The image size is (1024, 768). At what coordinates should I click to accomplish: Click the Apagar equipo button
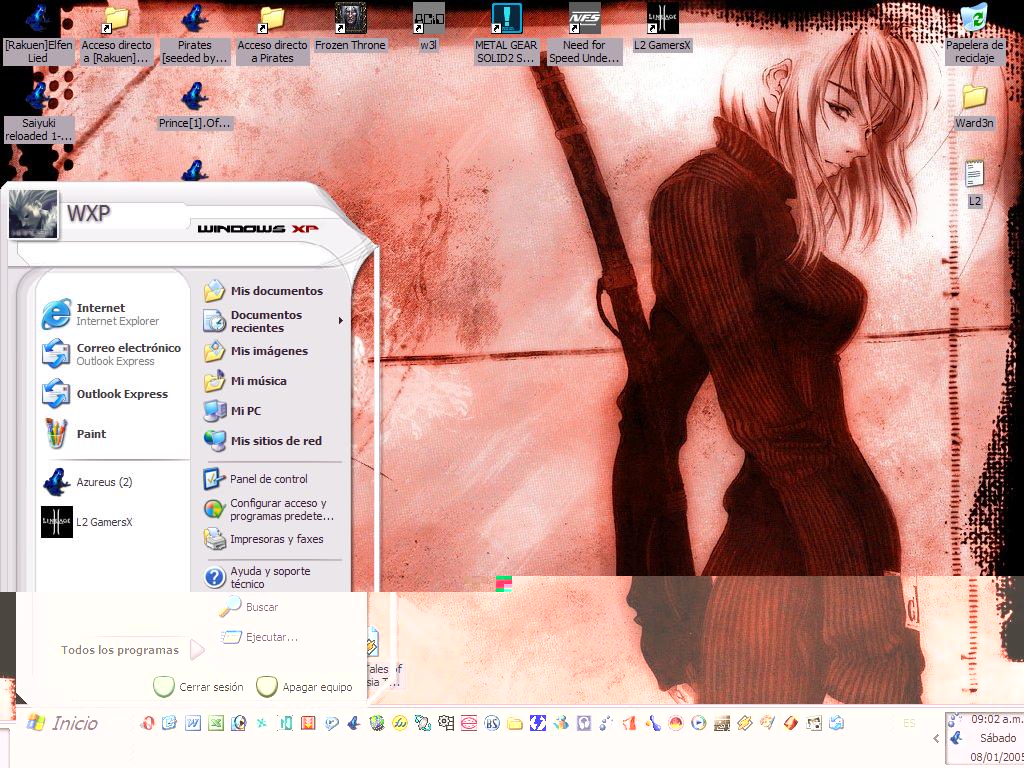coord(304,687)
